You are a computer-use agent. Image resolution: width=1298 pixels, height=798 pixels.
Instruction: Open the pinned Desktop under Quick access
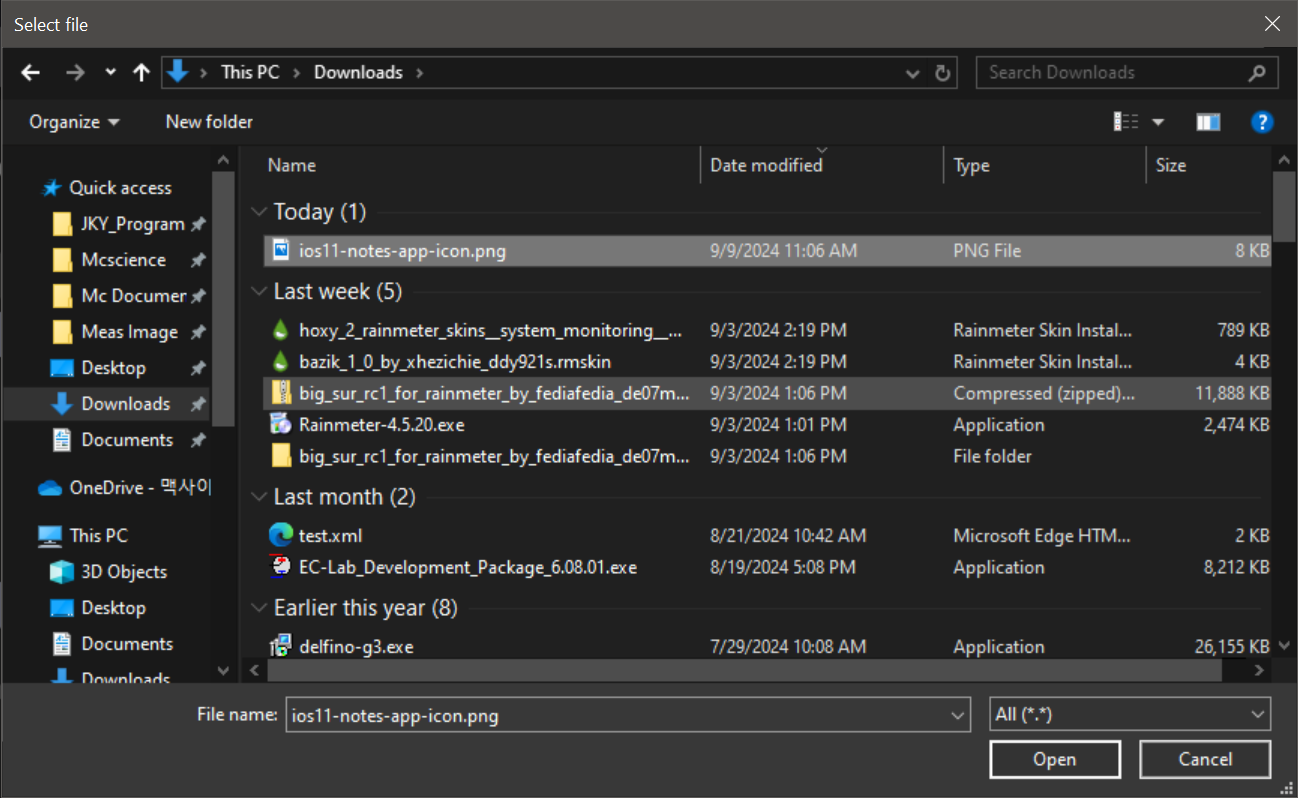113,368
